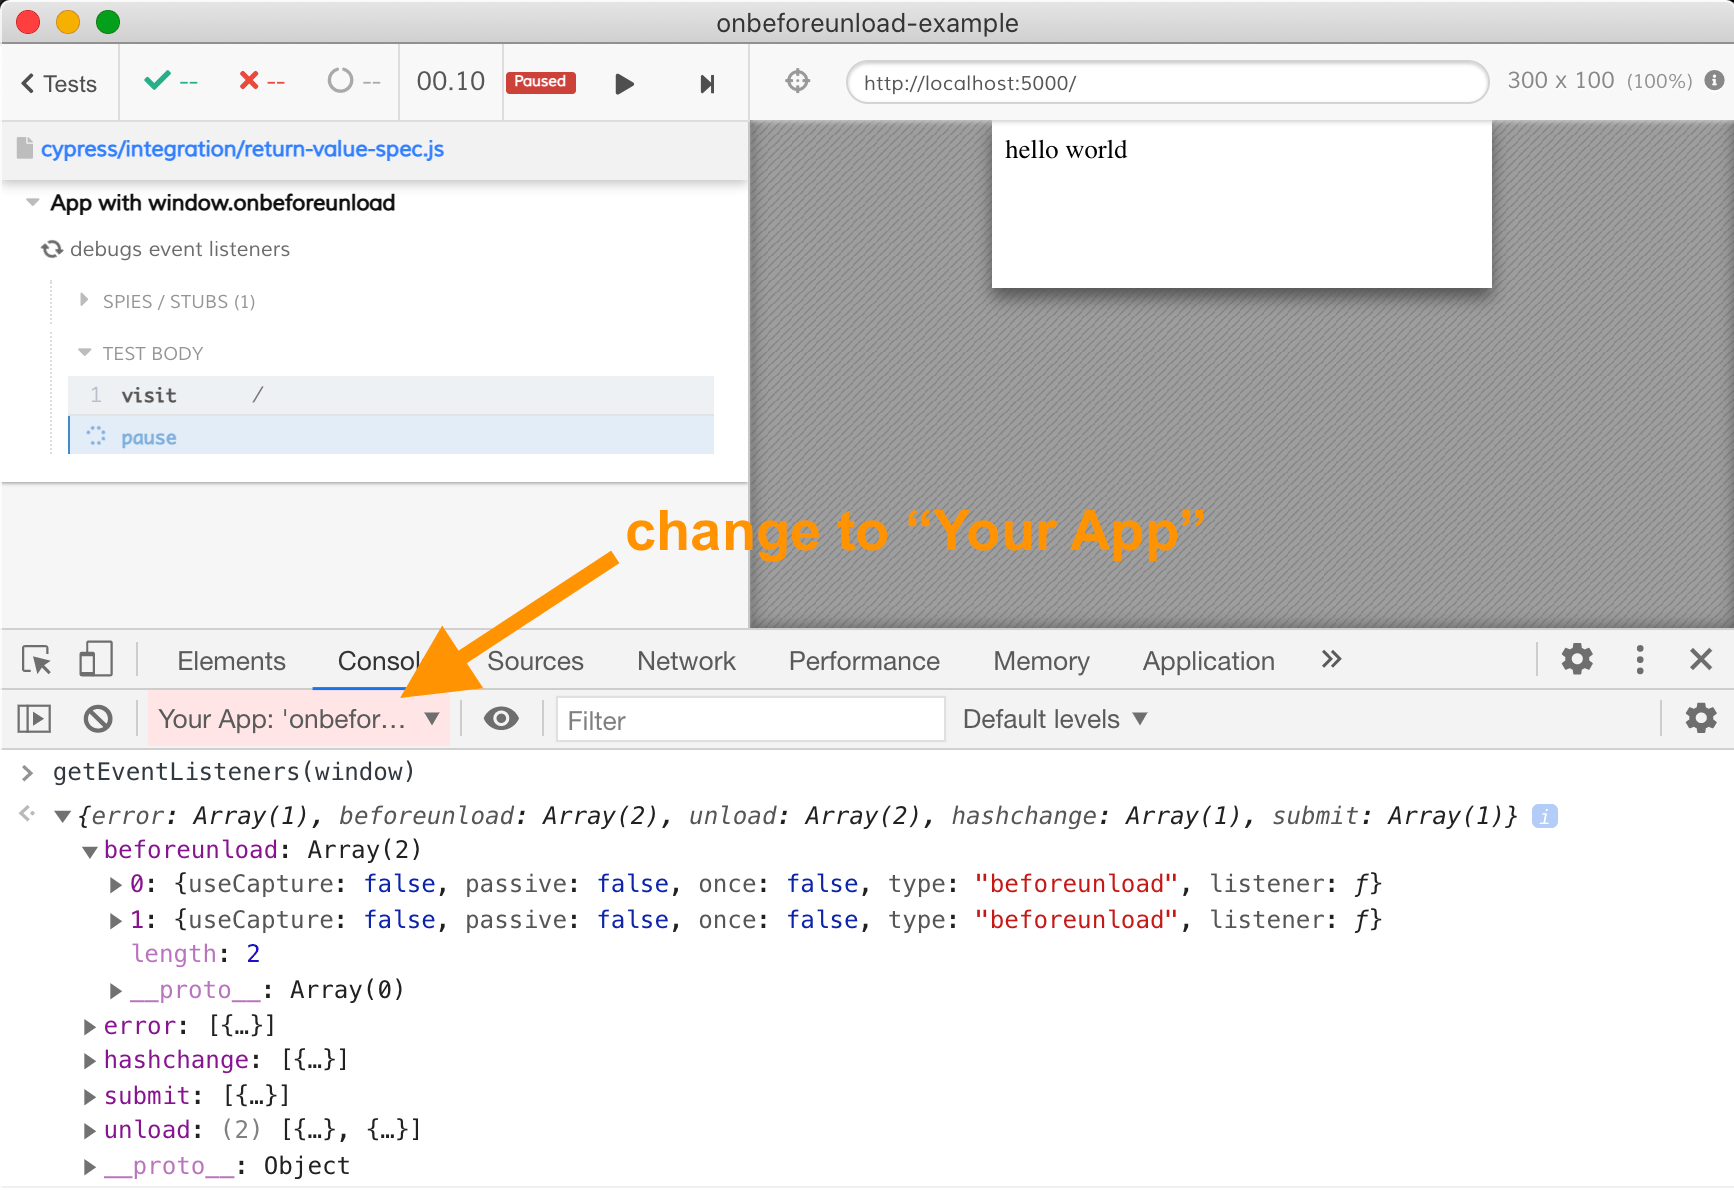Screen dimensions: 1734x1190
Task: Click the pending tests circle counter
Action: pyautogui.click(x=354, y=81)
